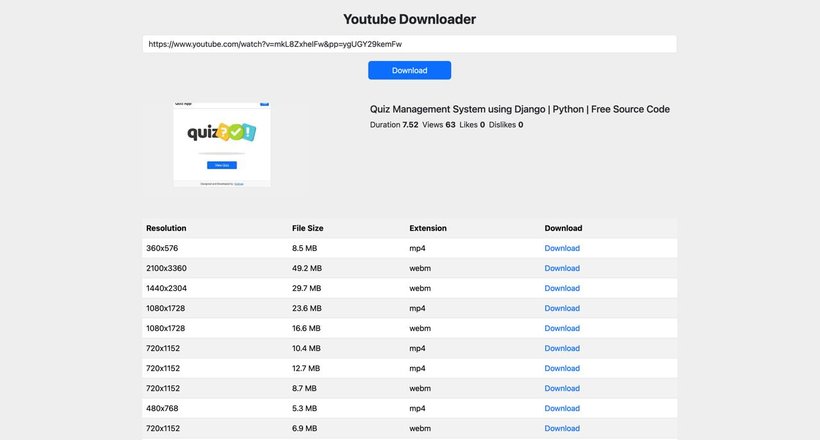Download the 1440x2304 29.7 MB webm
The width and height of the screenshot is (820, 440).
562,288
